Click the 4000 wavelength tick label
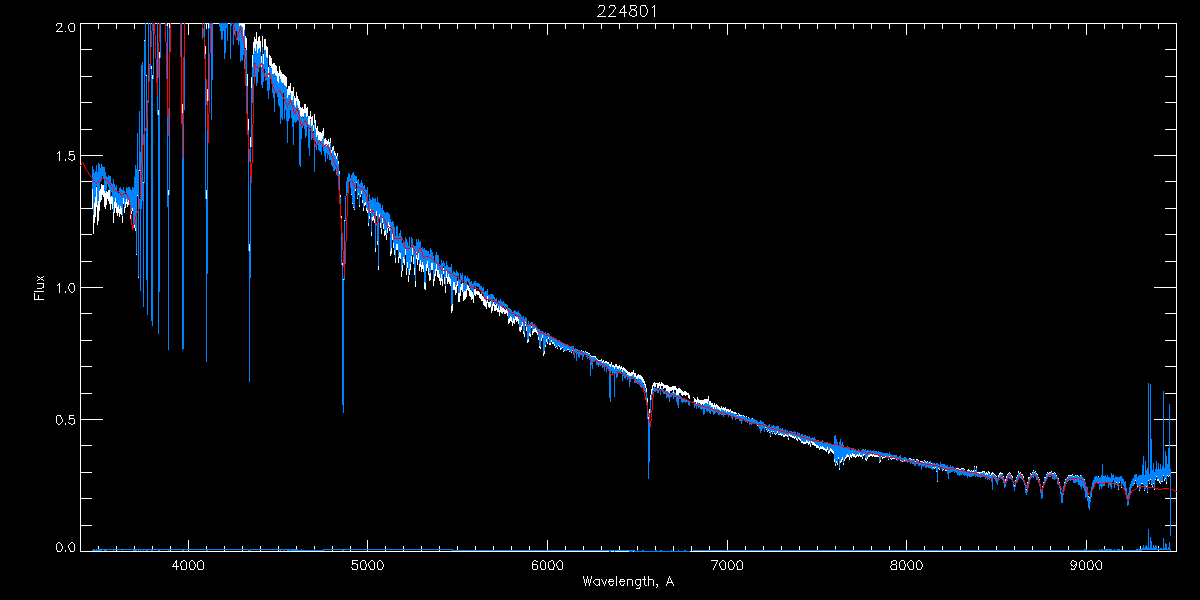Image resolution: width=1200 pixels, height=600 pixels. click(188, 566)
